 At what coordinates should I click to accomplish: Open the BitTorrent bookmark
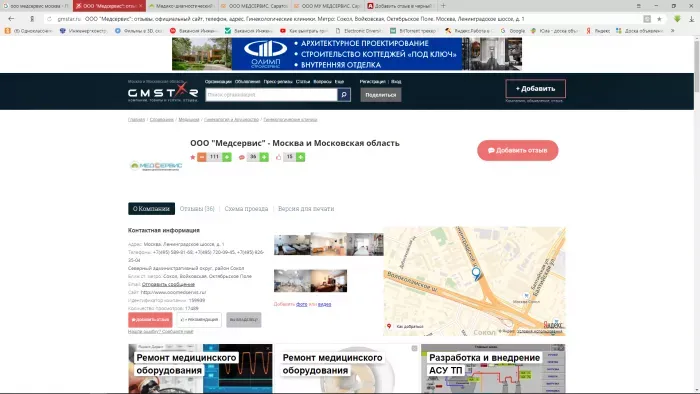point(413,31)
